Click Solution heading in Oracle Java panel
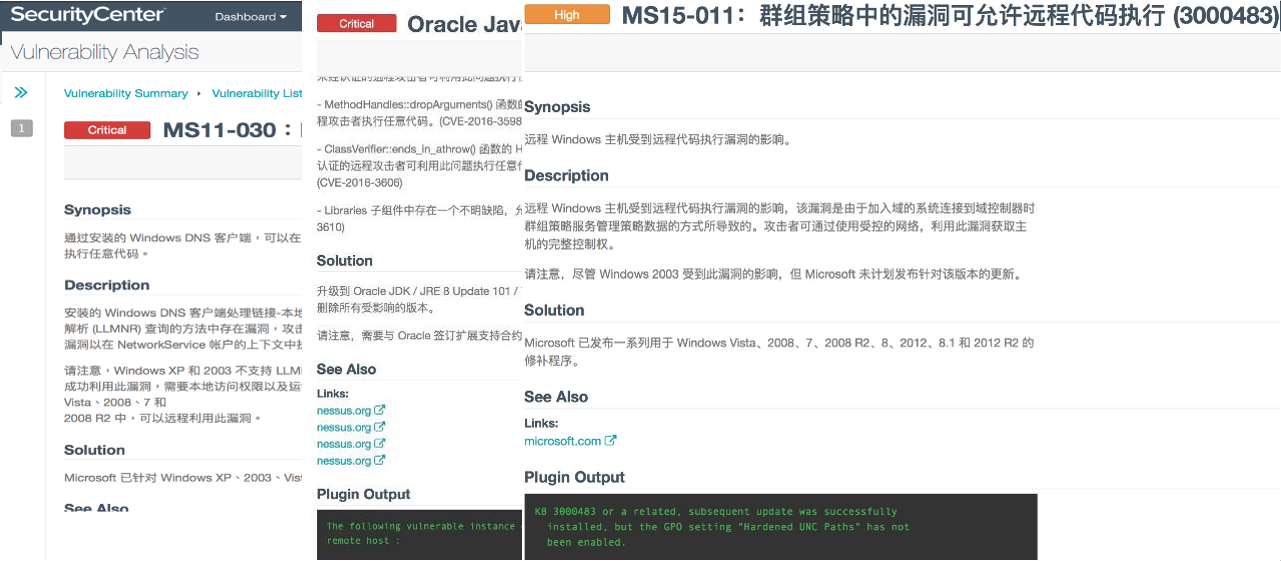This screenshot has width=1281, height=561. 345,261
